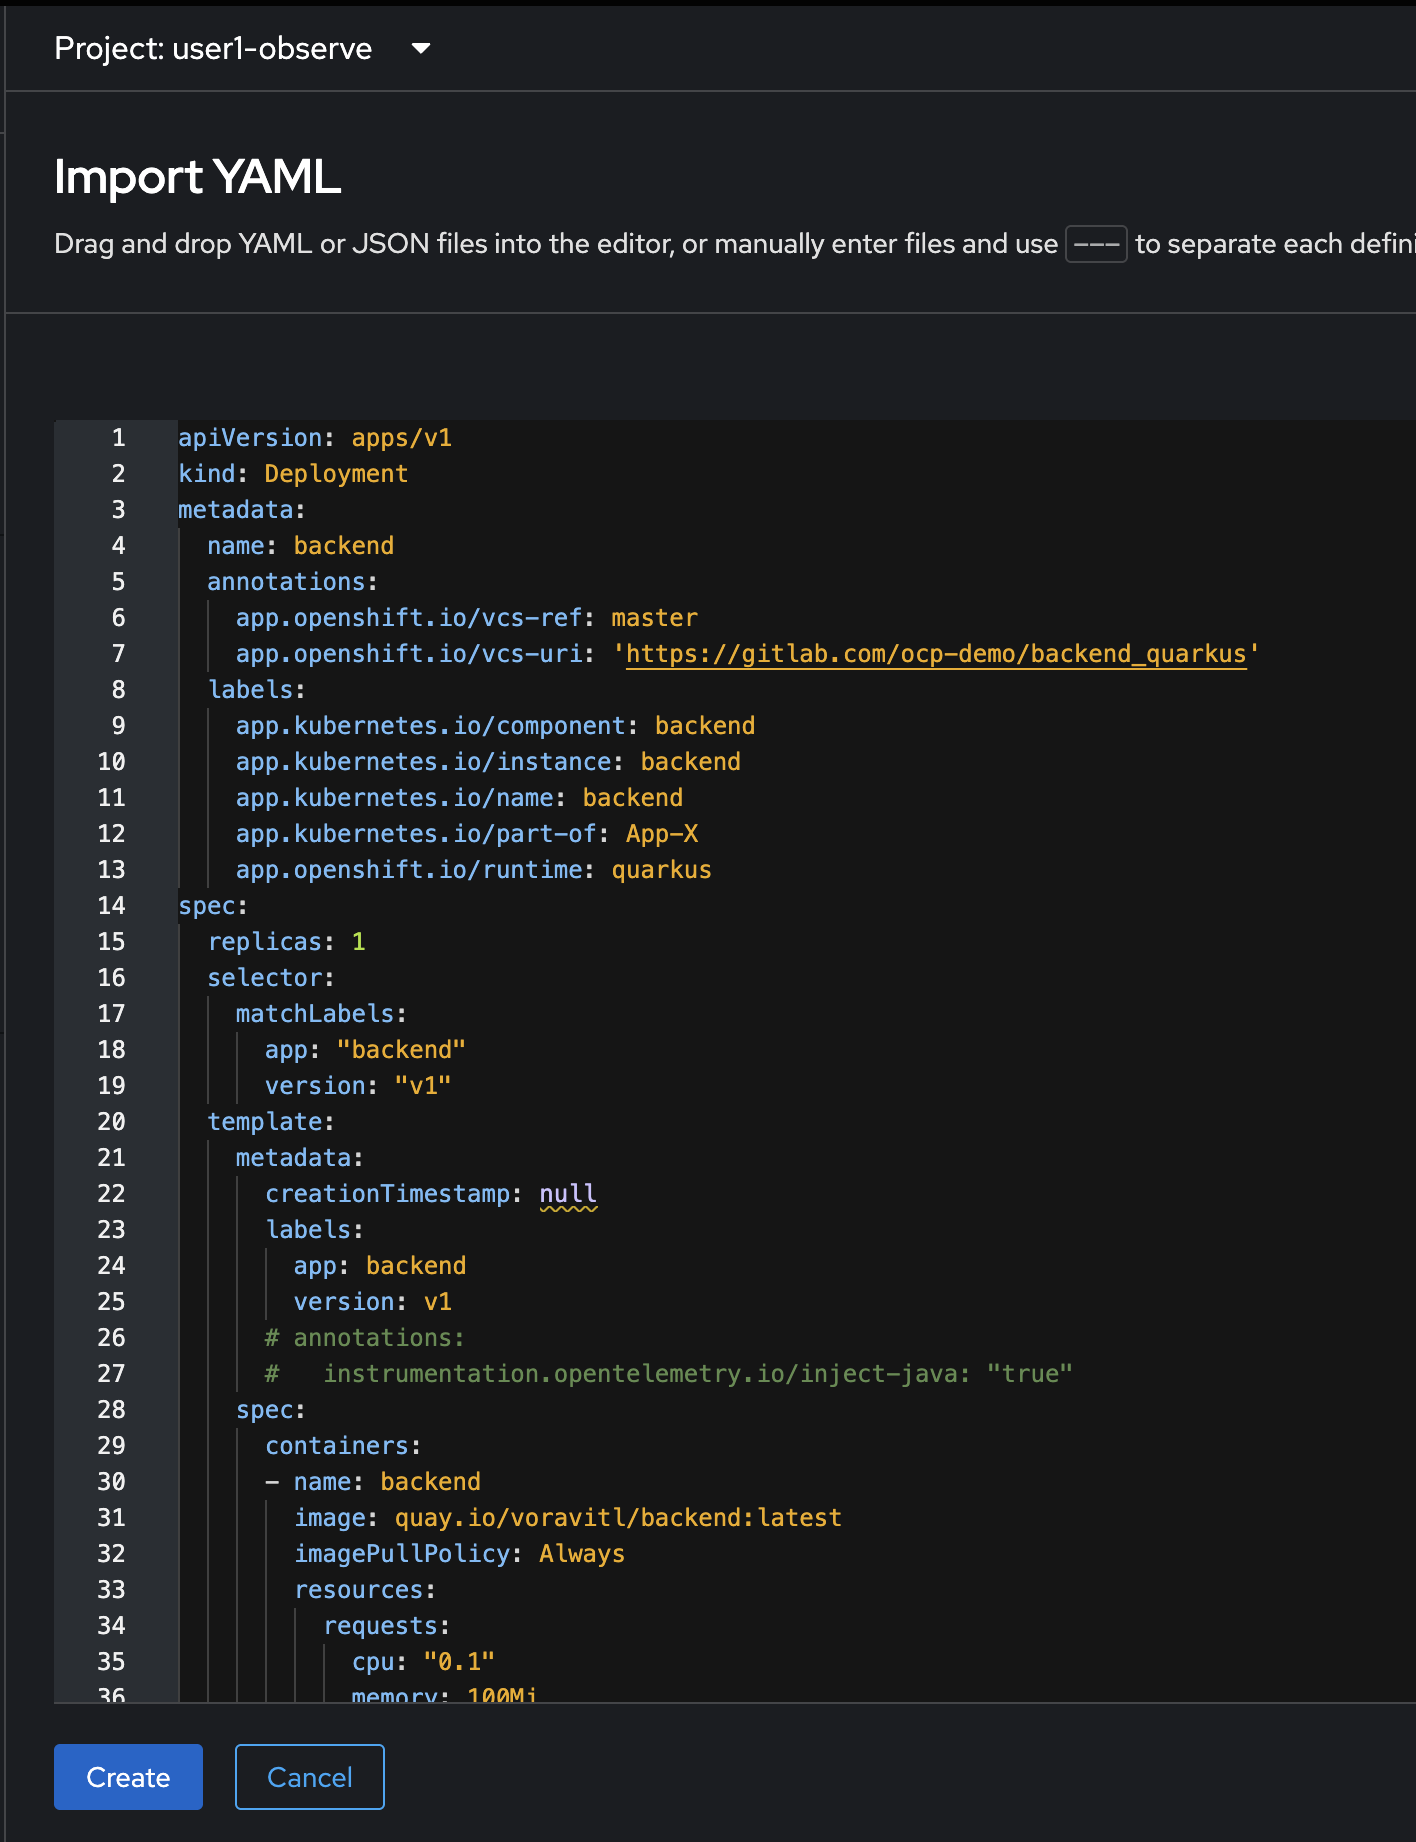The height and width of the screenshot is (1842, 1416).
Task: Click the commented inject-java instrumentation line
Action: pos(669,1374)
